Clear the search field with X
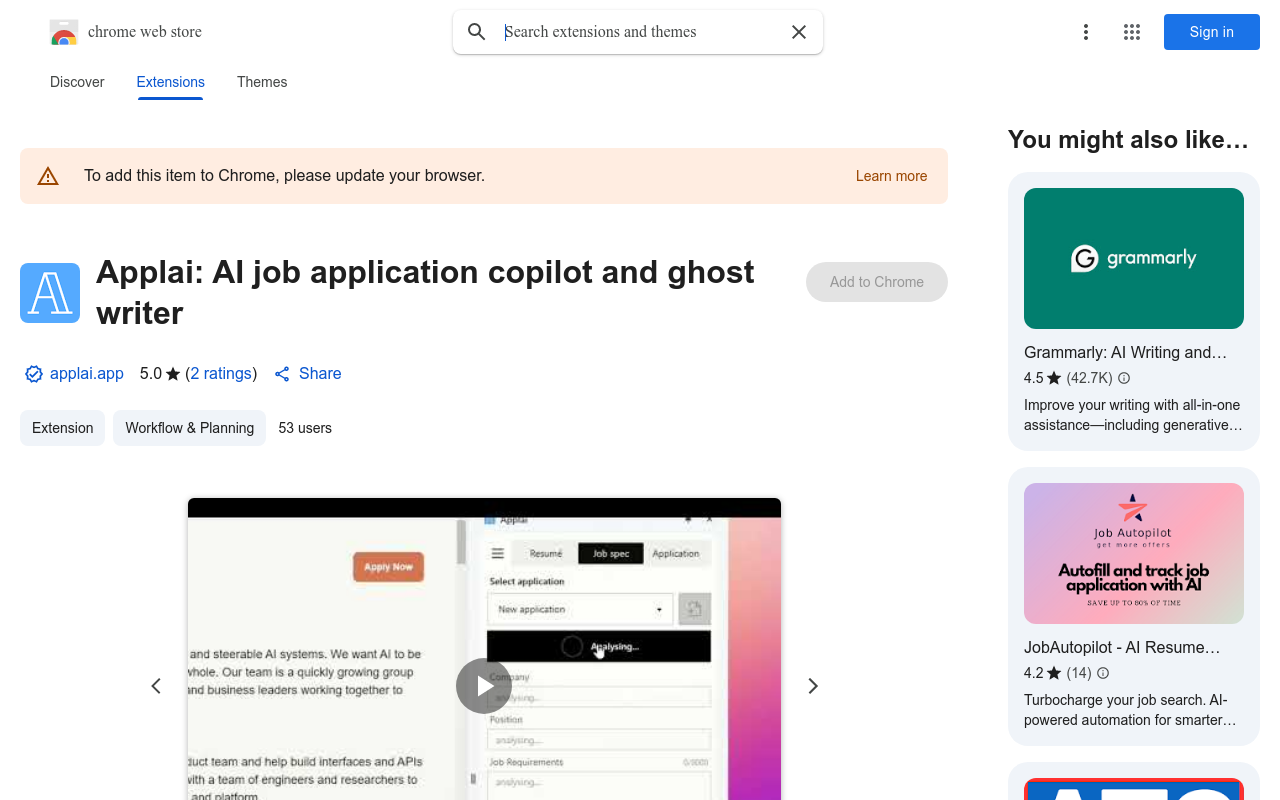The height and width of the screenshot is (800, 1280). pyautogui.click(x=799, y=32)
